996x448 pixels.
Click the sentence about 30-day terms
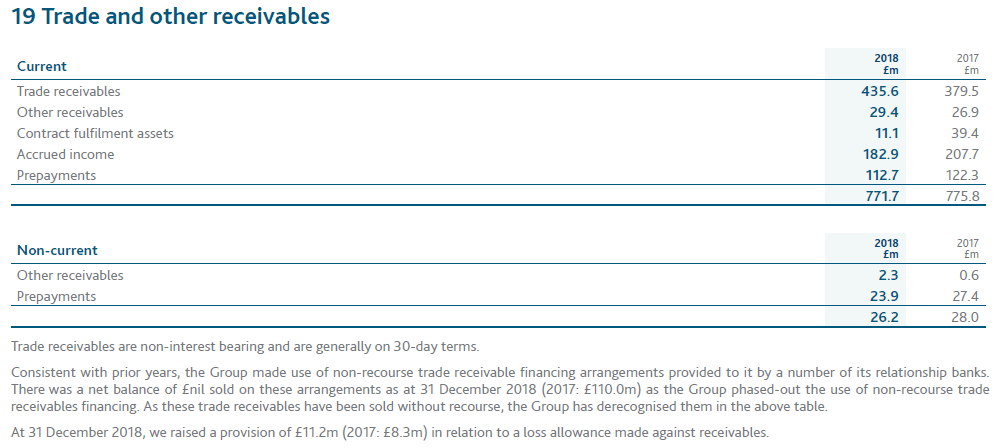click(x=248, y=347)
